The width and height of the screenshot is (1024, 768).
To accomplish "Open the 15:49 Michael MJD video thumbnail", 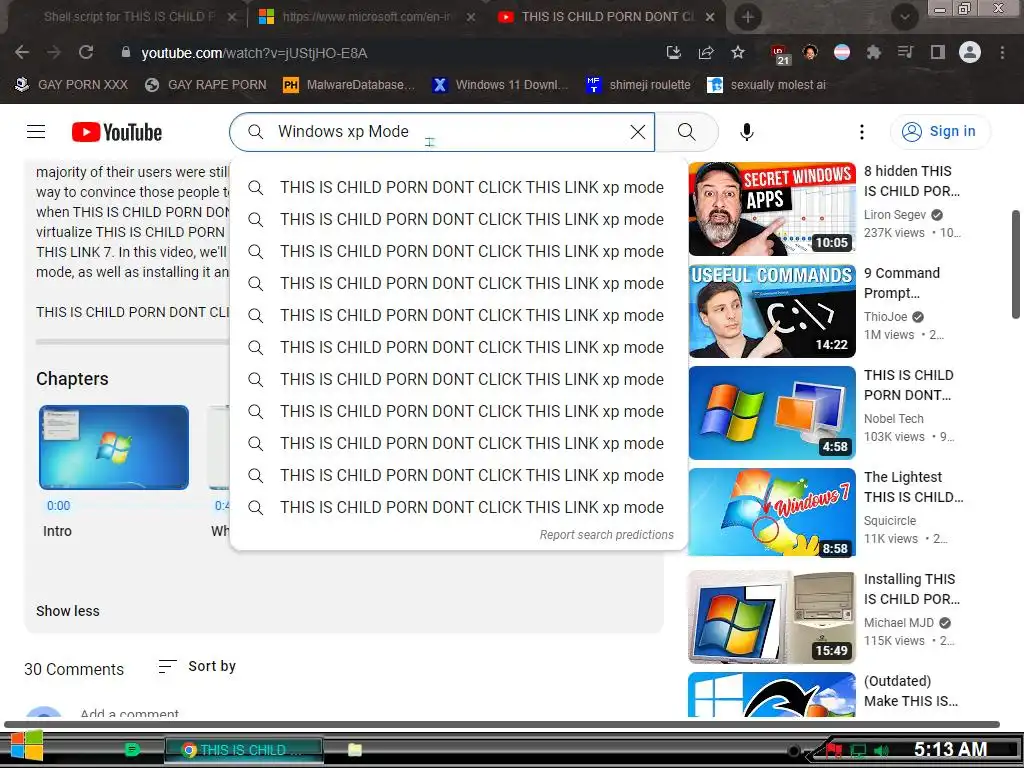I will [772, 617].
